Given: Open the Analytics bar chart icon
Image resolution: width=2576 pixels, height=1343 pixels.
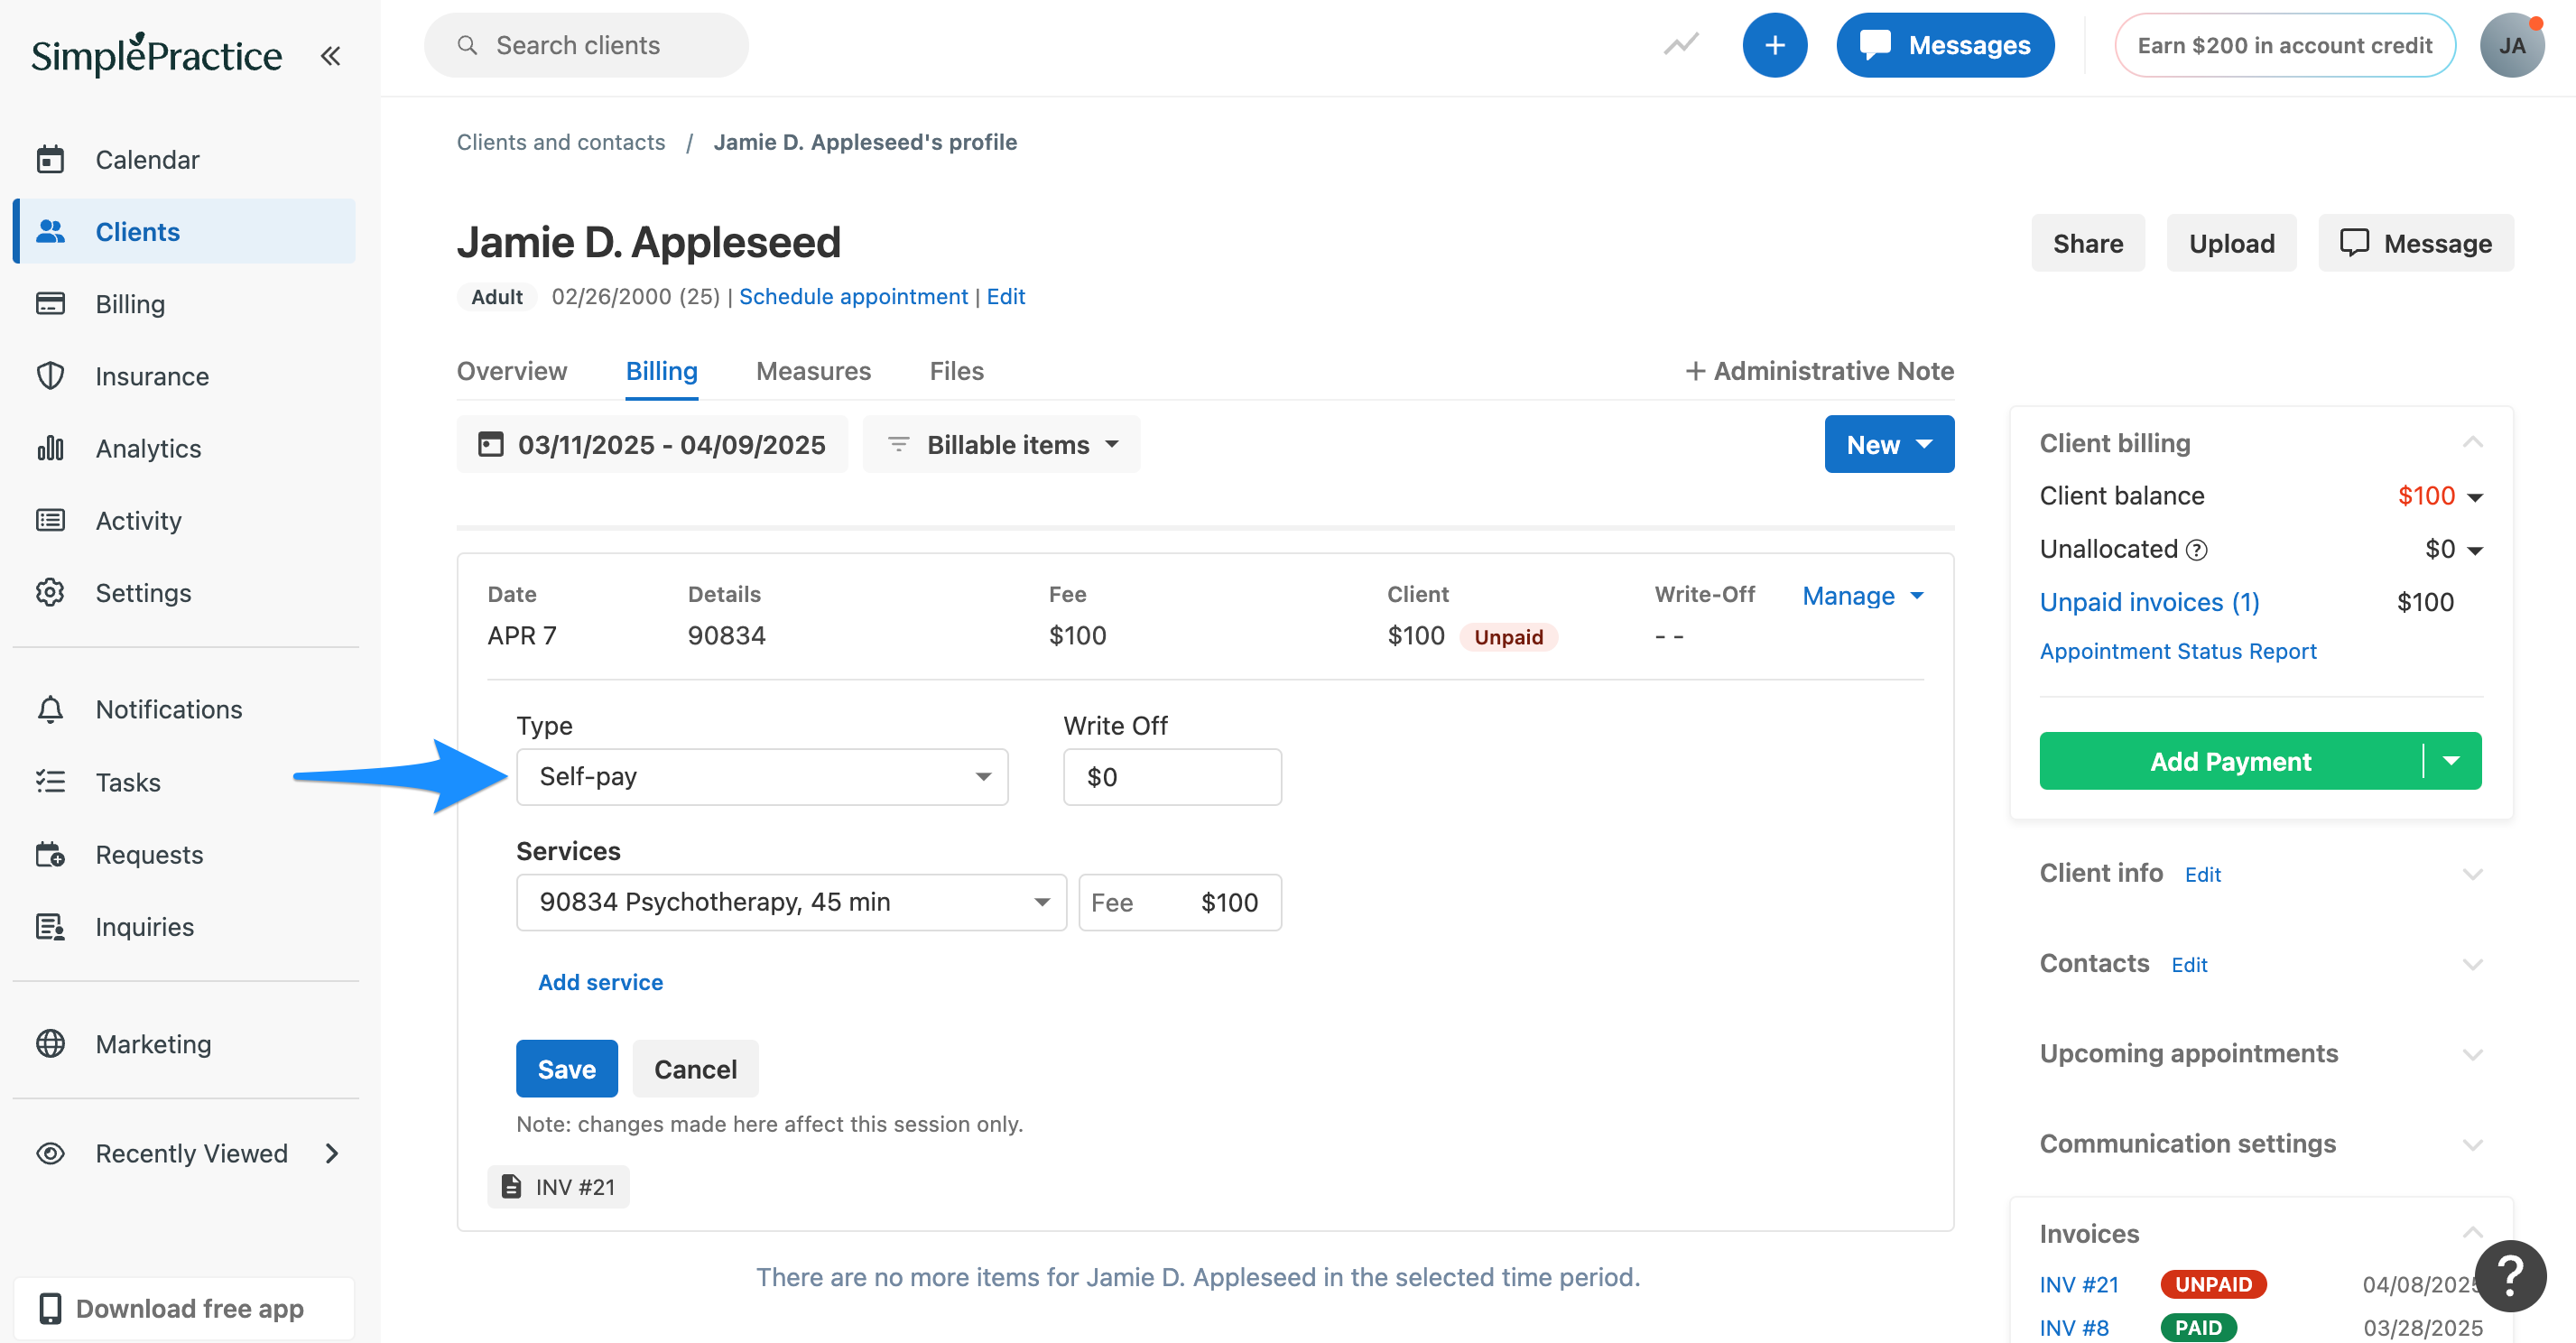Looking at the screenshot, I should coord(50,448).
